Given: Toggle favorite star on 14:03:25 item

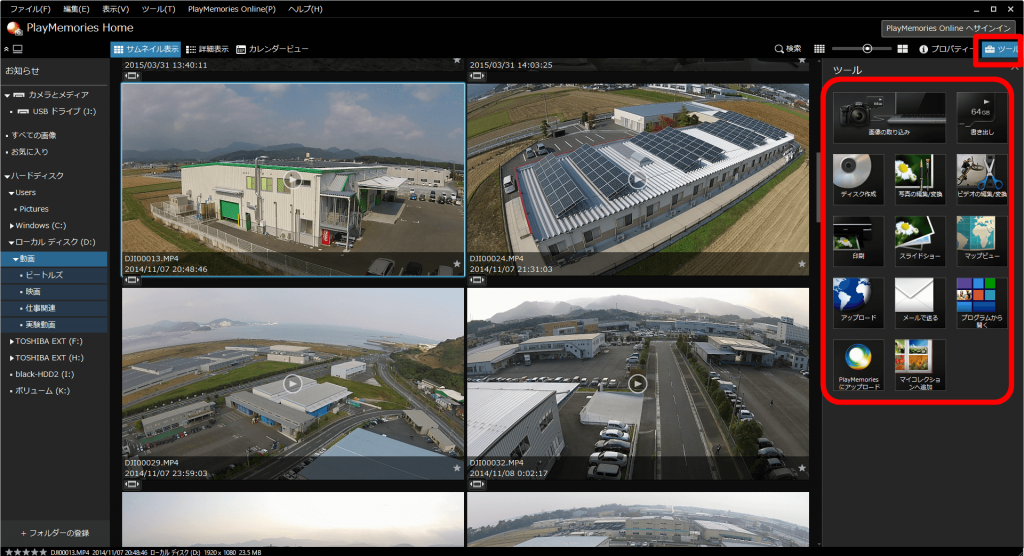Looking at the screenshot, I should (x=802, y=61).
